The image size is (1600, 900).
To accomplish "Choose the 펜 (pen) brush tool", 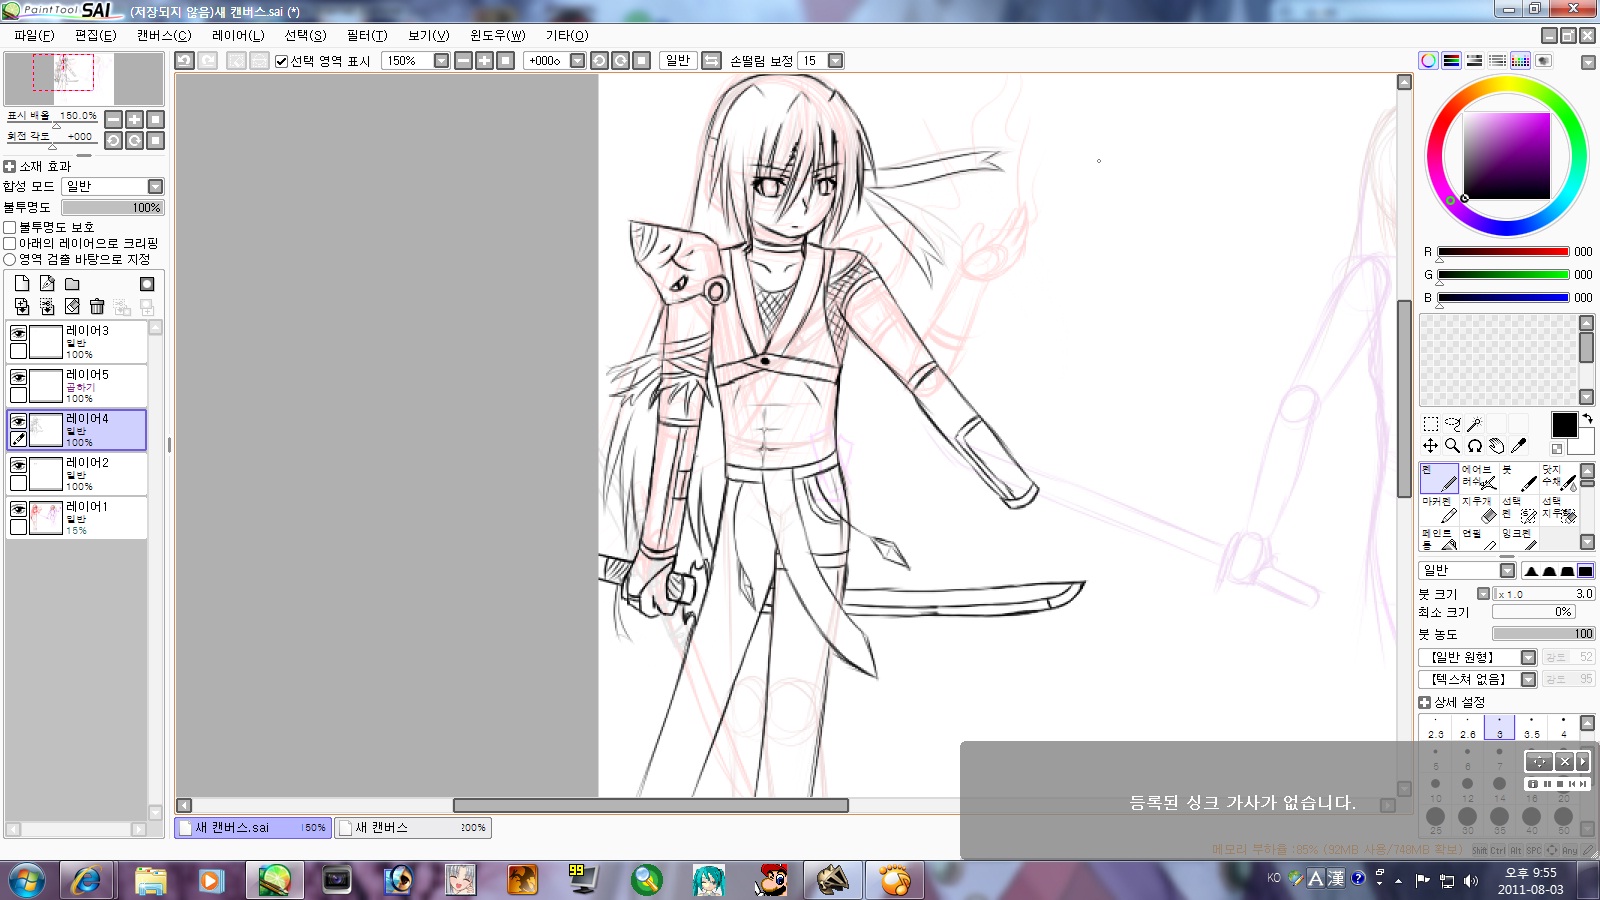I will [1439, 478].
